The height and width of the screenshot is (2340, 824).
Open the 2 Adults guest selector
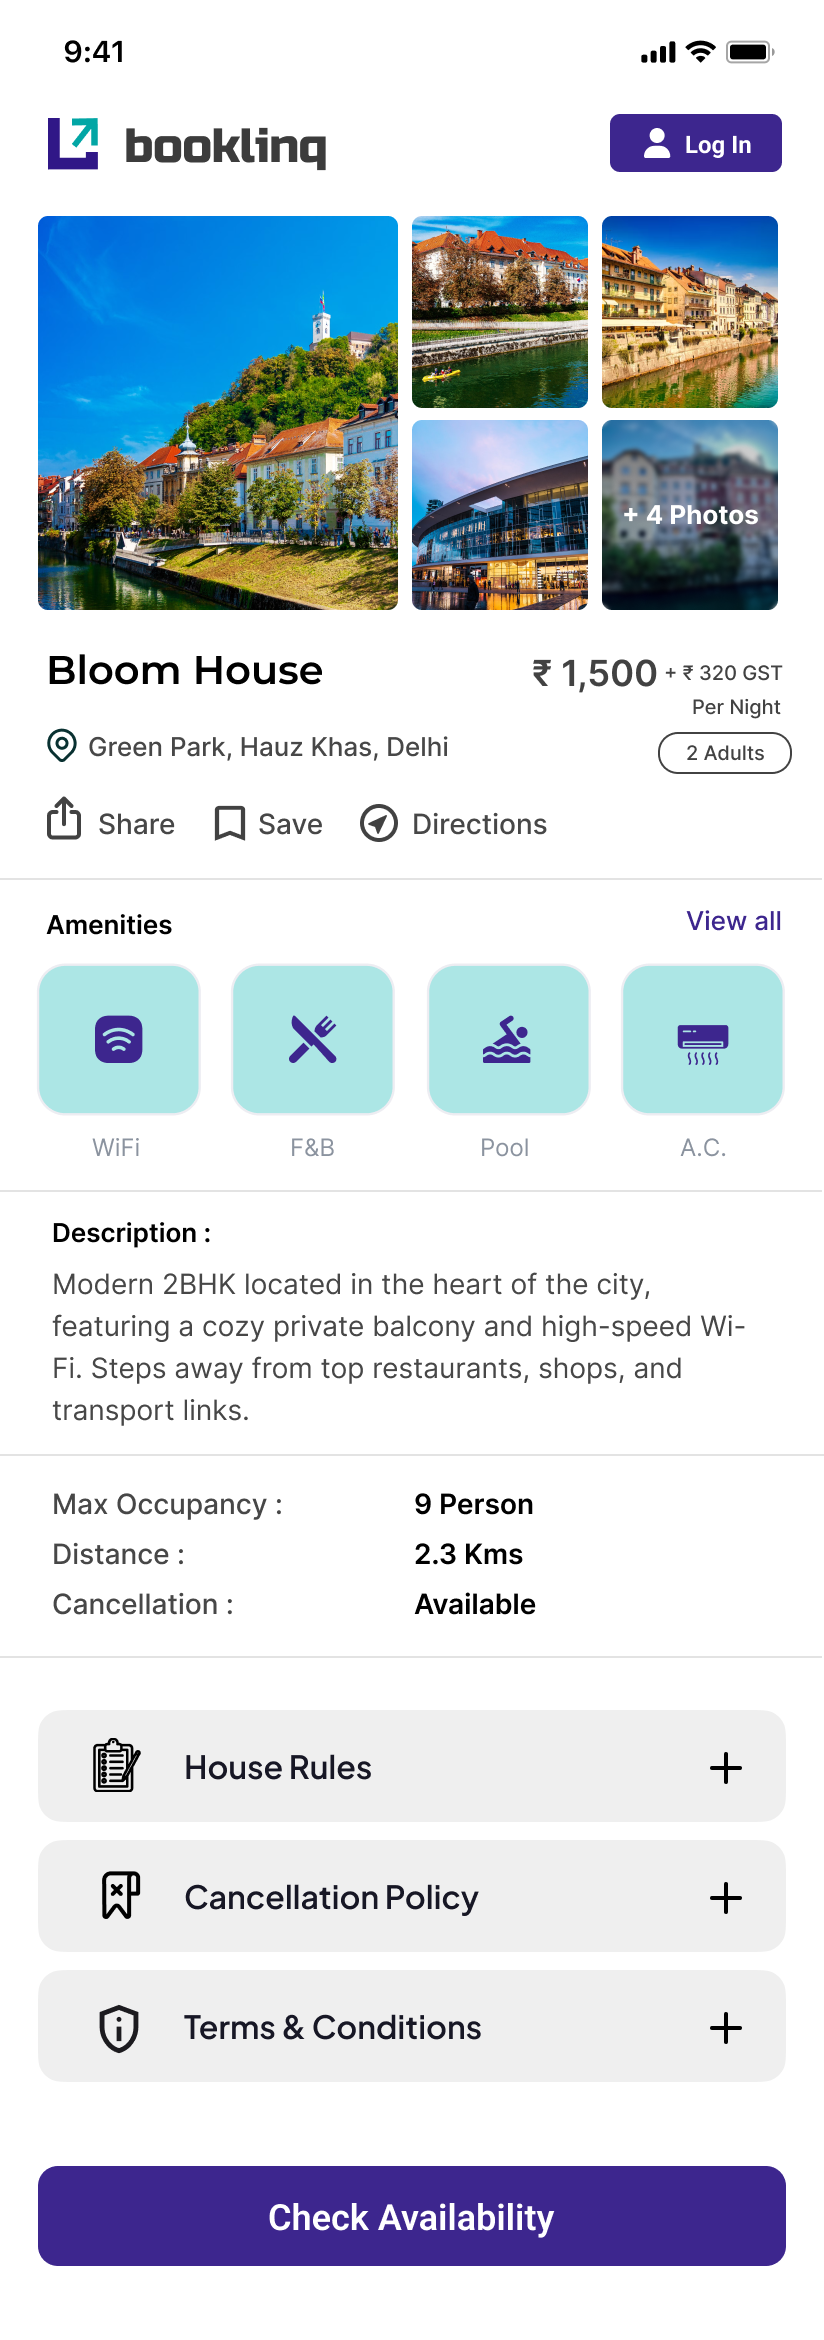click(x=724, y=753)
